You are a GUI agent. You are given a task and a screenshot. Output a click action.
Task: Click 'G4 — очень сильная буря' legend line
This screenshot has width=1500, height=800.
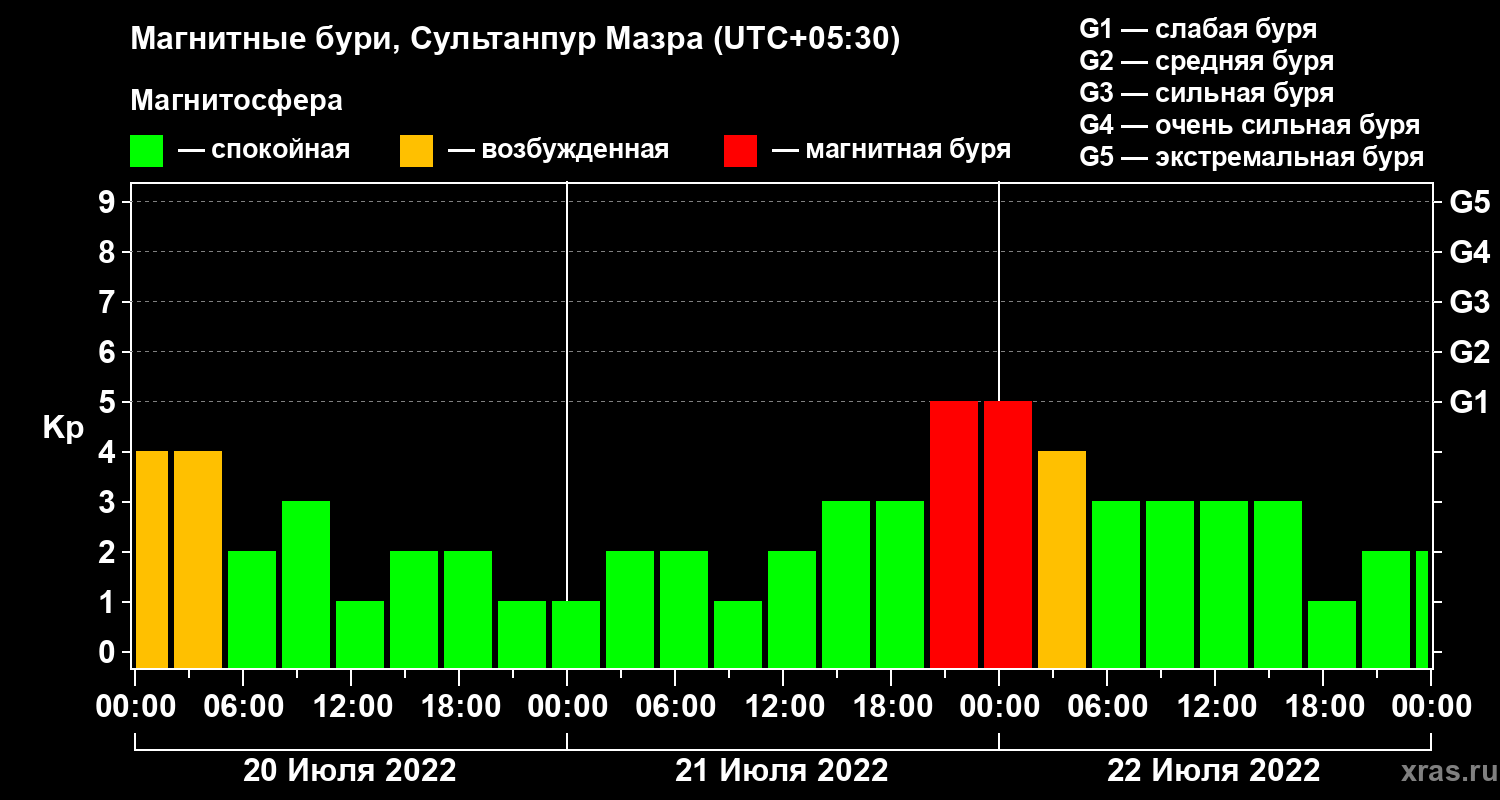(x=1250, y=125)
